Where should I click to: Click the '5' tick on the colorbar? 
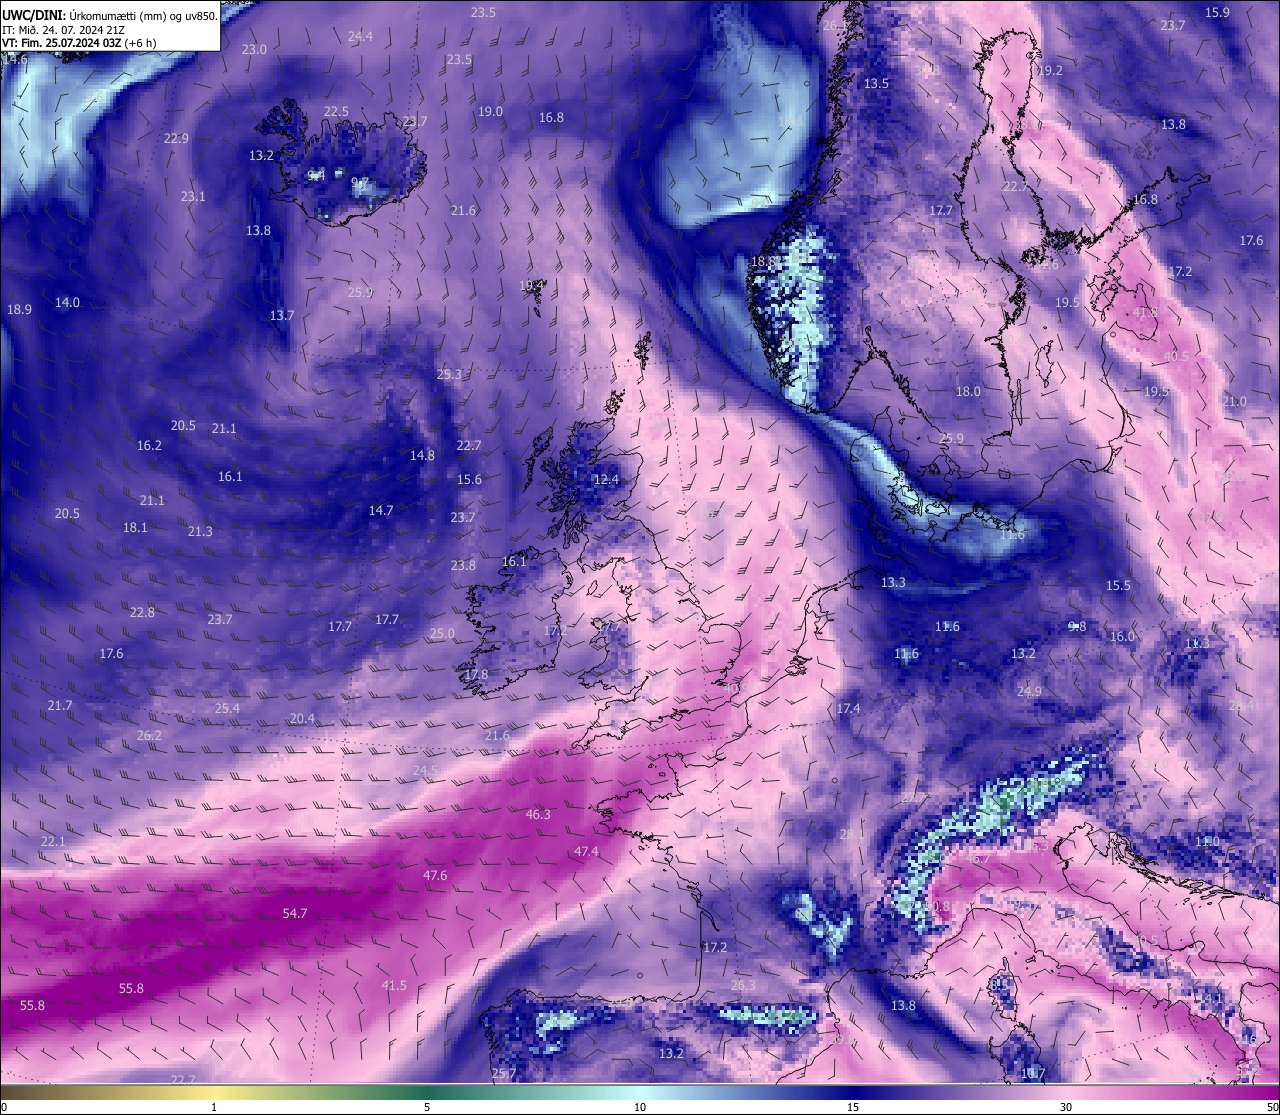click(427, 1107)
